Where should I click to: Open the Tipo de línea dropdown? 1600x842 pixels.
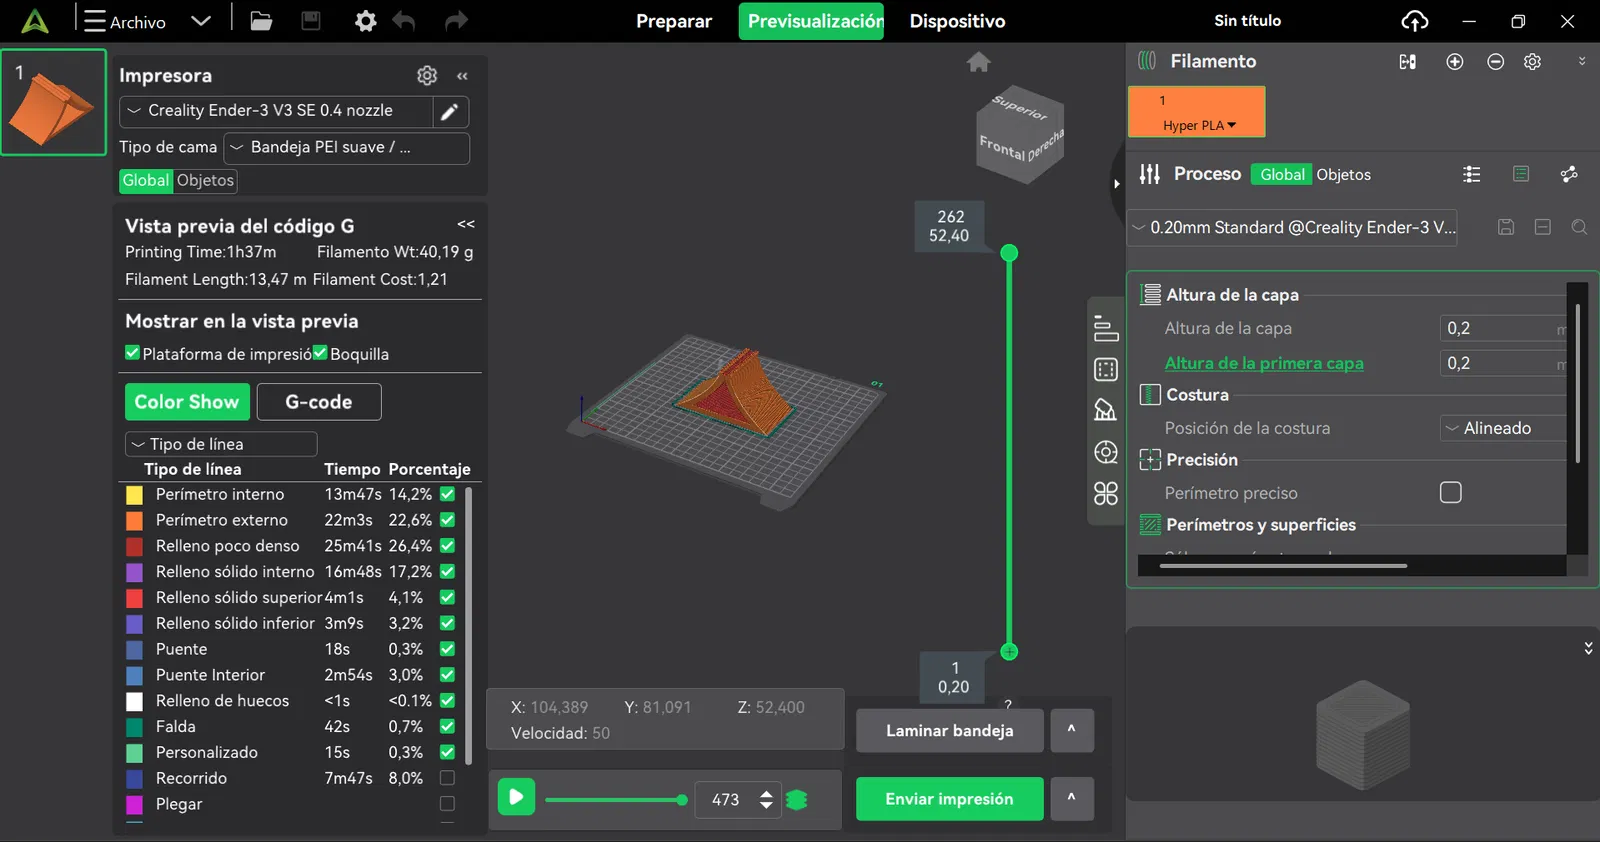coord(221,444)
